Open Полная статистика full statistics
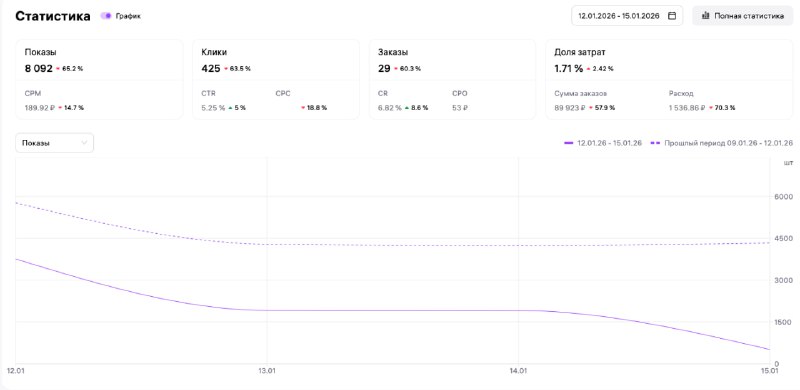The image size is (800, 390). pos(742,16)
